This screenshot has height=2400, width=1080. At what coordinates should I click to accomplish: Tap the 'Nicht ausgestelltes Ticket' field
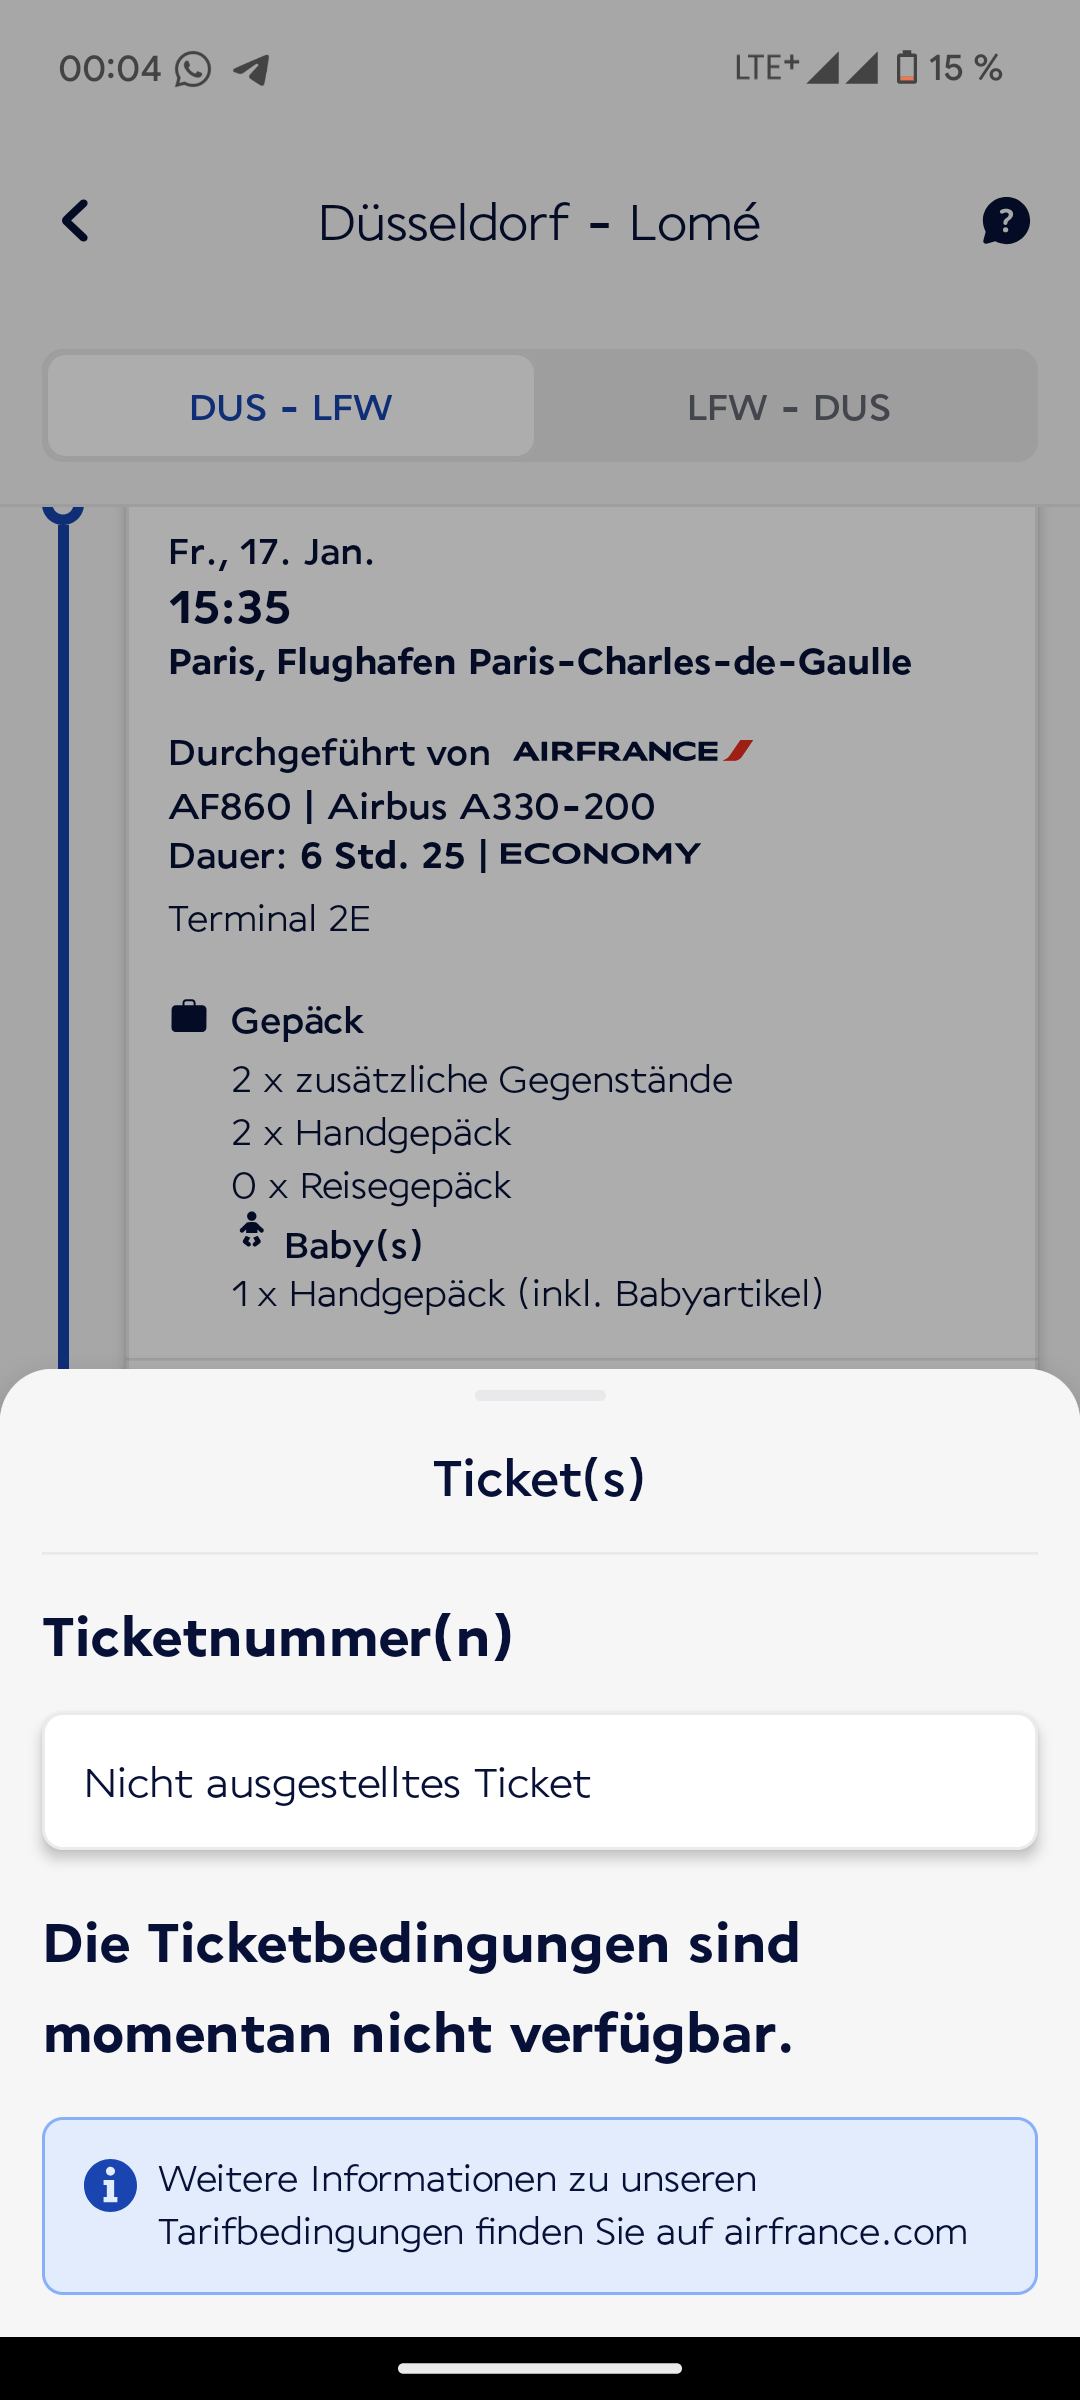540,1782
